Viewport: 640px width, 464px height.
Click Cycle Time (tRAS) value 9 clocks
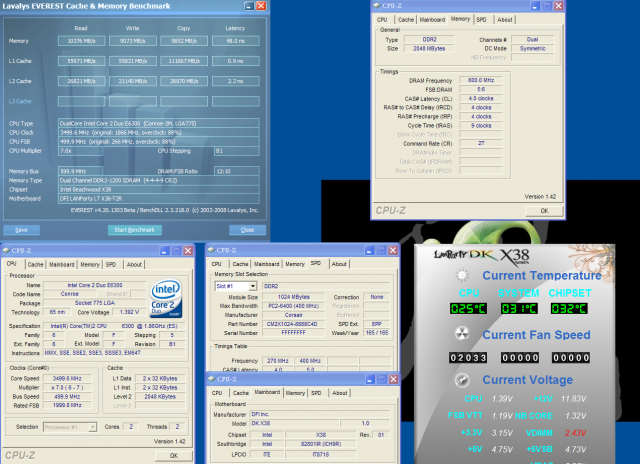(481, 125)
